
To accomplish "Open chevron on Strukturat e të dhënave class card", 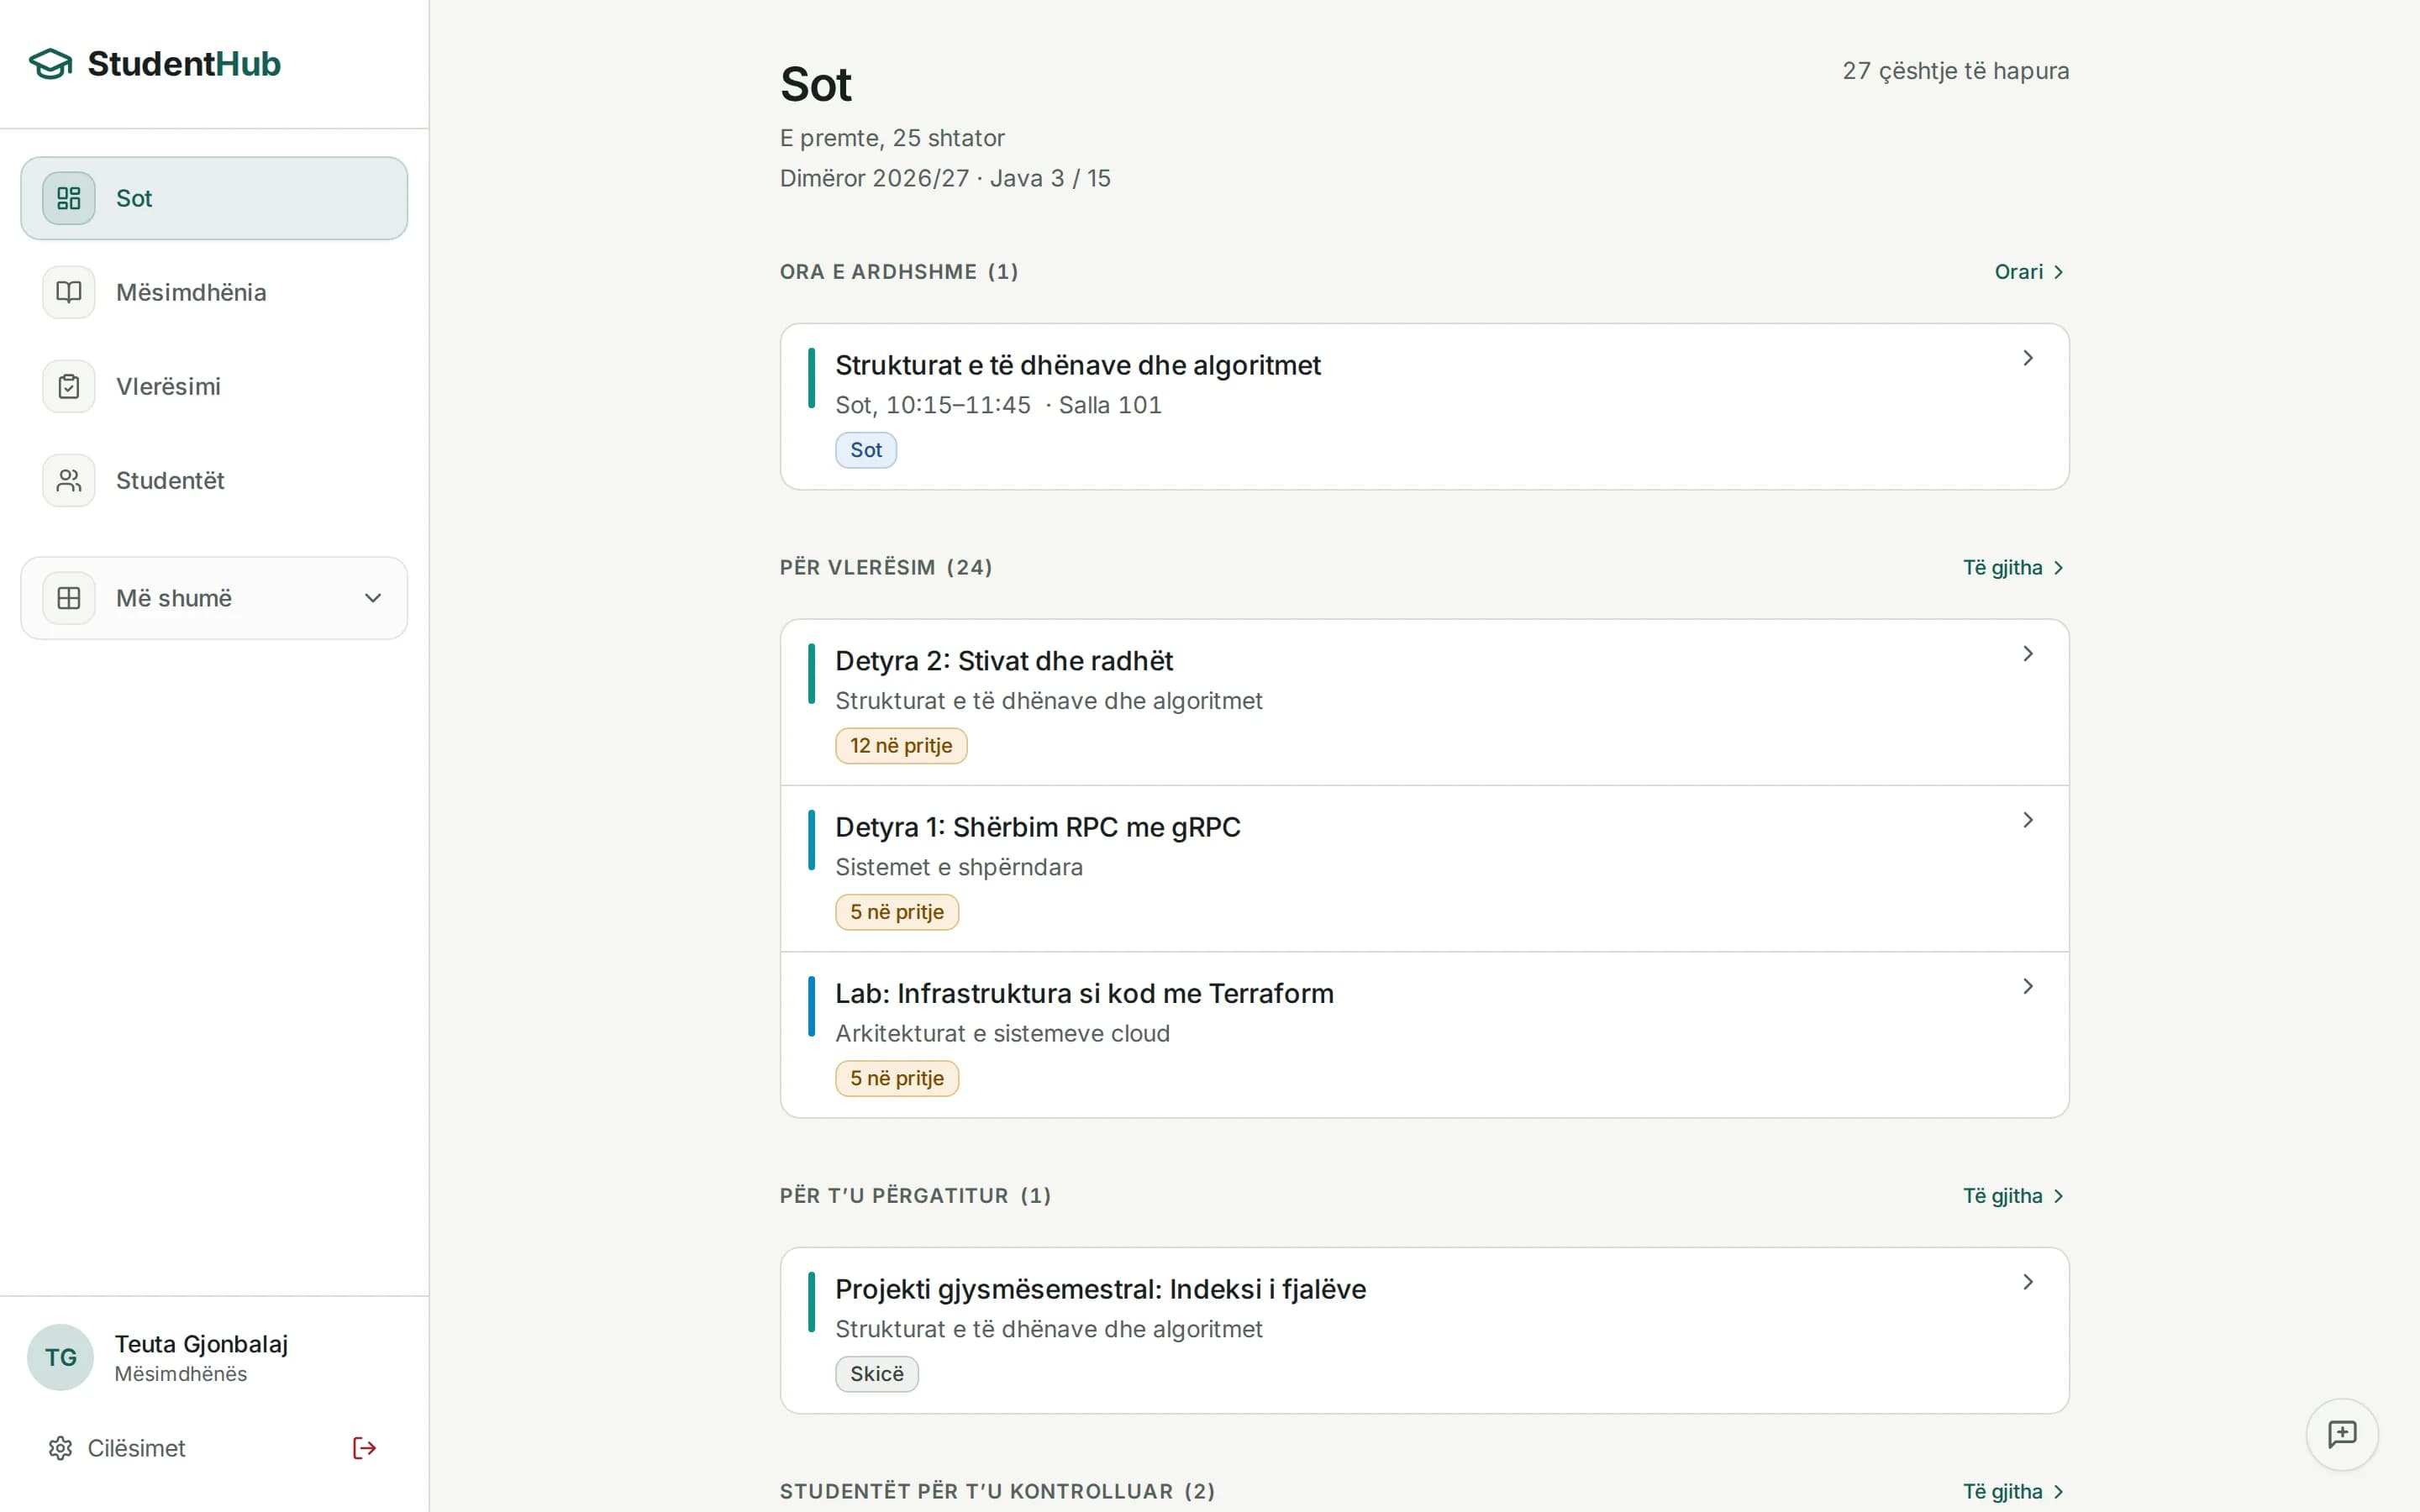I will [x=2028, y=358].
